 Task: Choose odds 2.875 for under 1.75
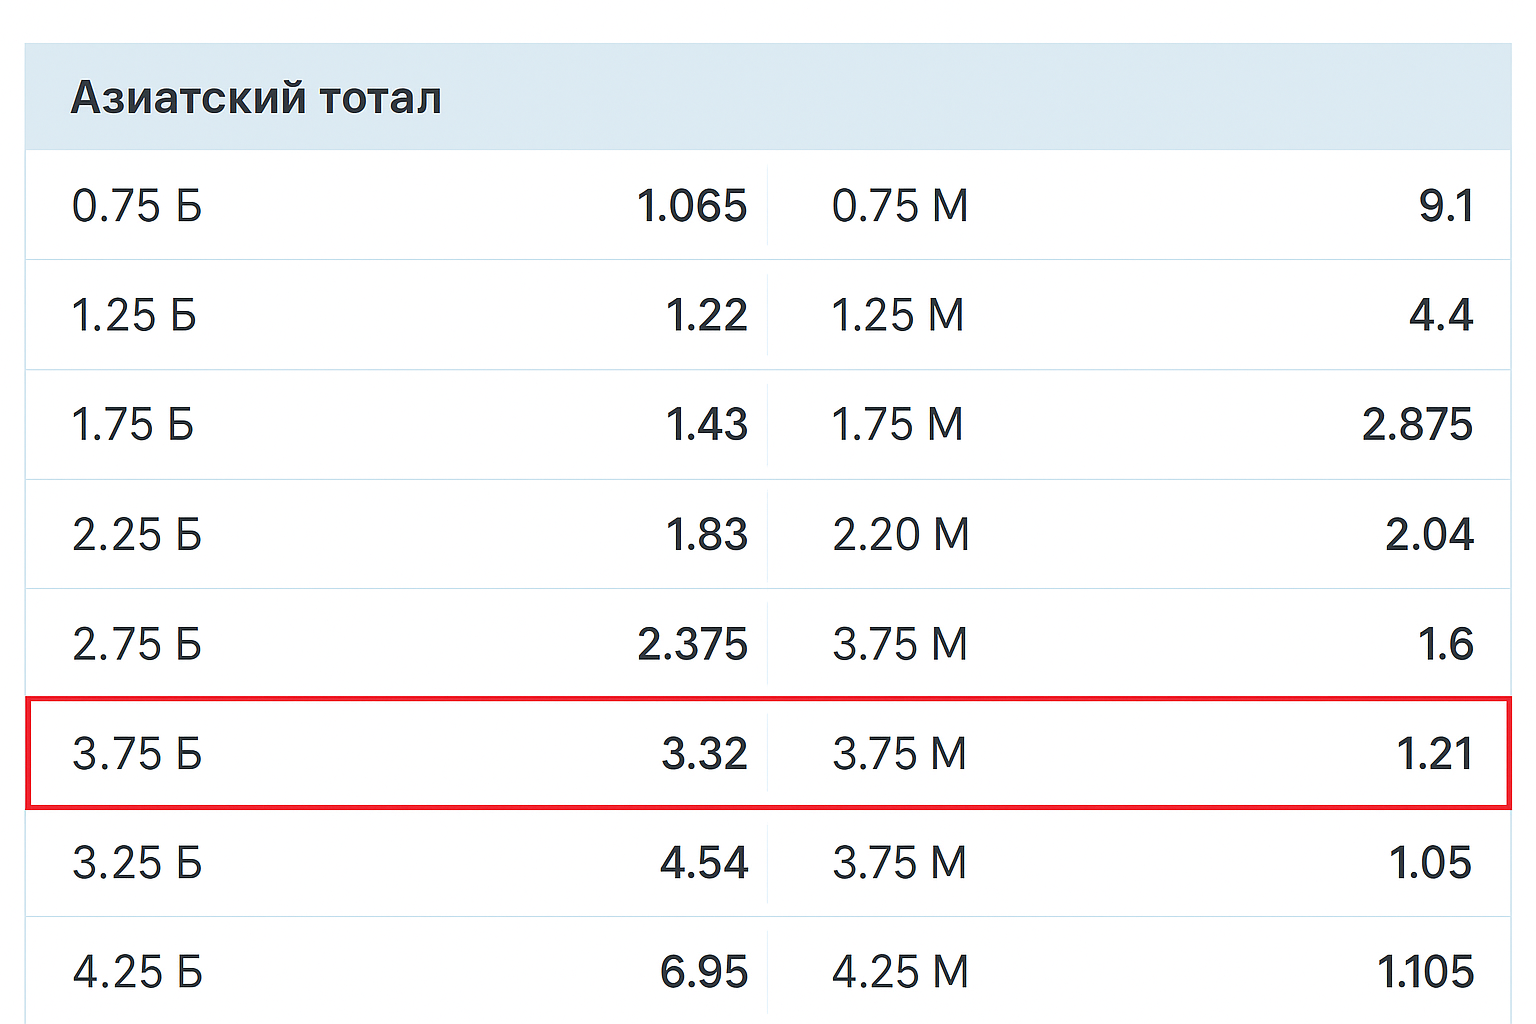coord(1424,425)
